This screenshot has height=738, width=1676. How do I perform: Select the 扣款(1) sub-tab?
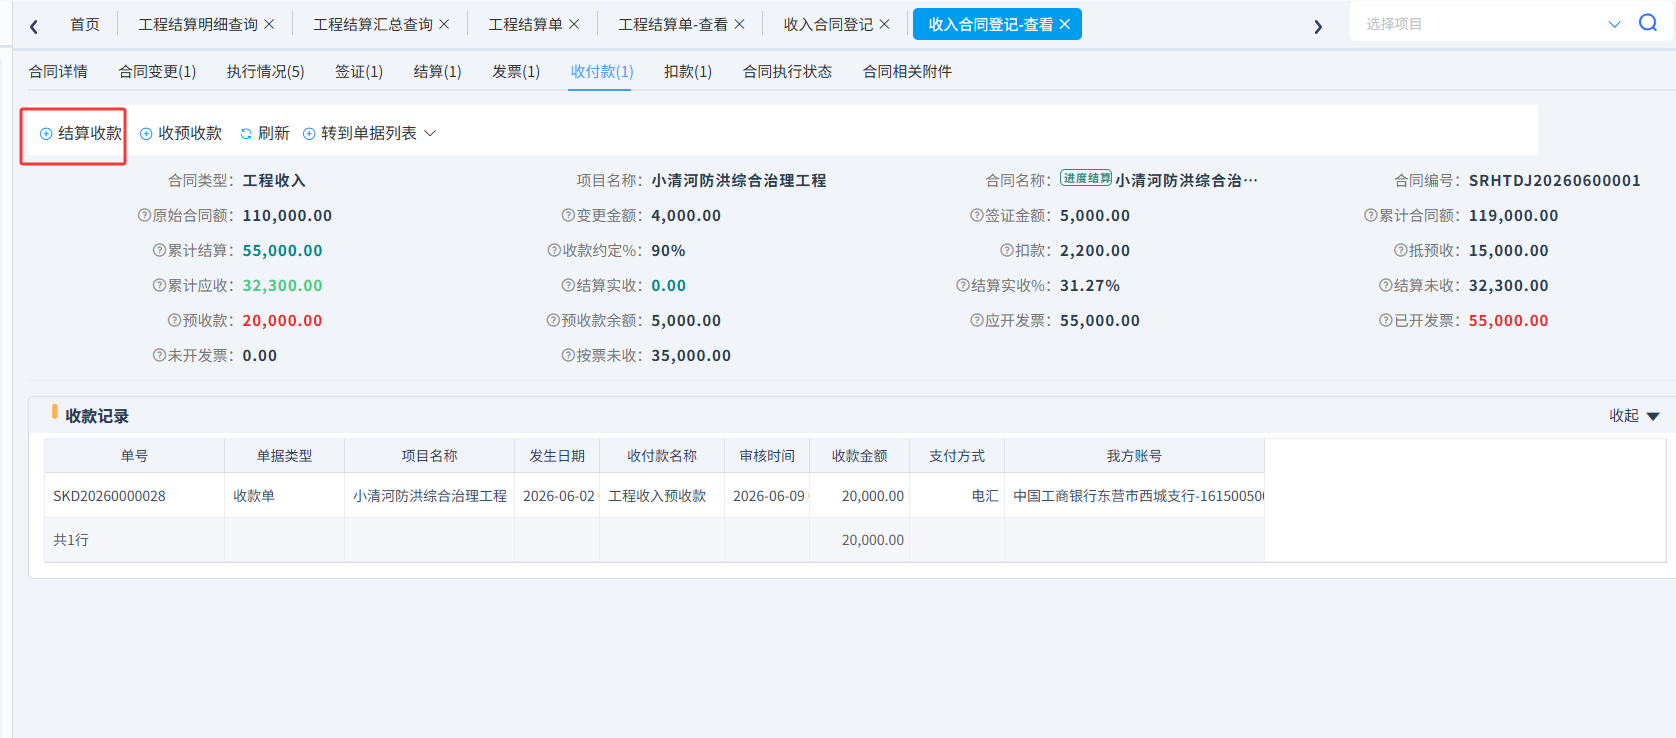coord(688,71)
